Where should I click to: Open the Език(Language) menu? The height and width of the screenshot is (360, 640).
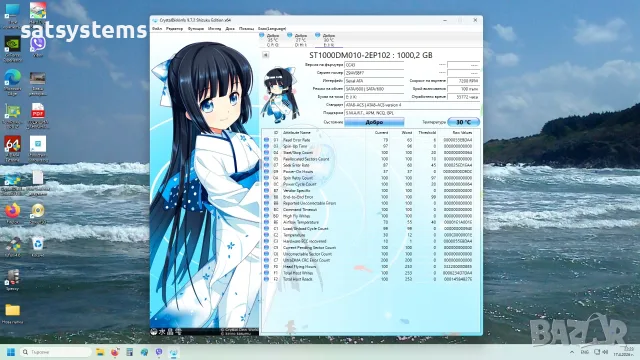click(x=272, y=29)
